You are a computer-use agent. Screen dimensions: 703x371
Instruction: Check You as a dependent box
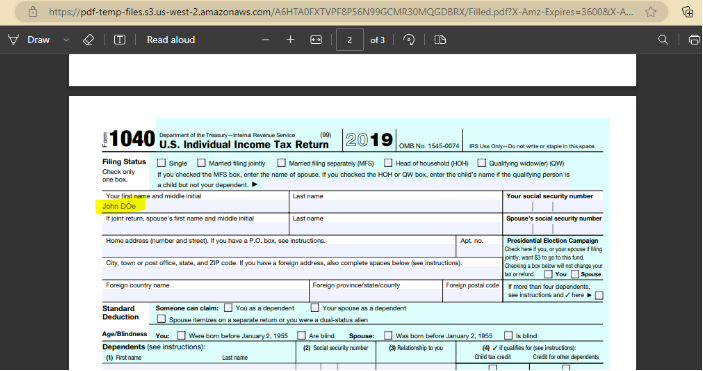[228, 308]
